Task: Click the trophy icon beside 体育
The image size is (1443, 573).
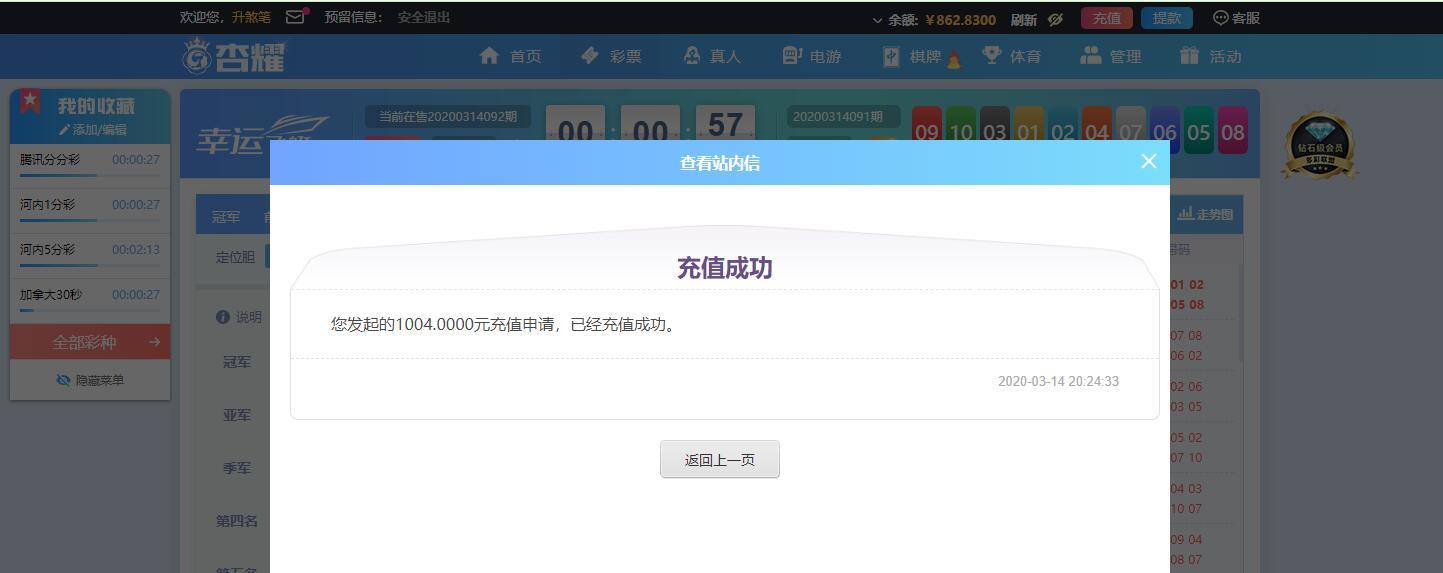Action: pyautogui.click(x=991, y=56)
